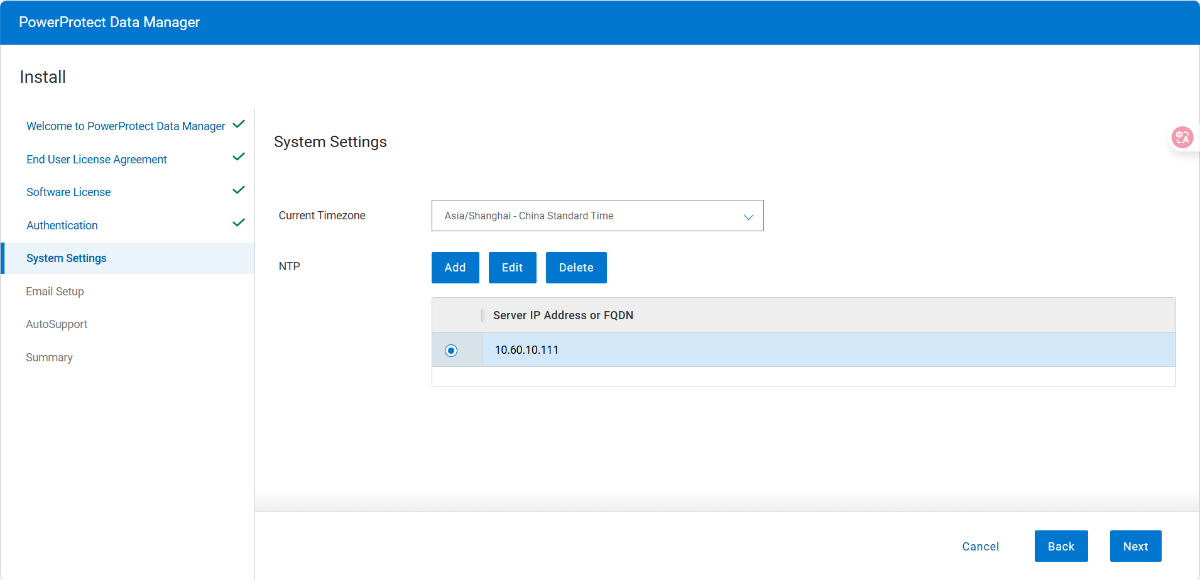Edit the selected NTP server

pos(512,267)
